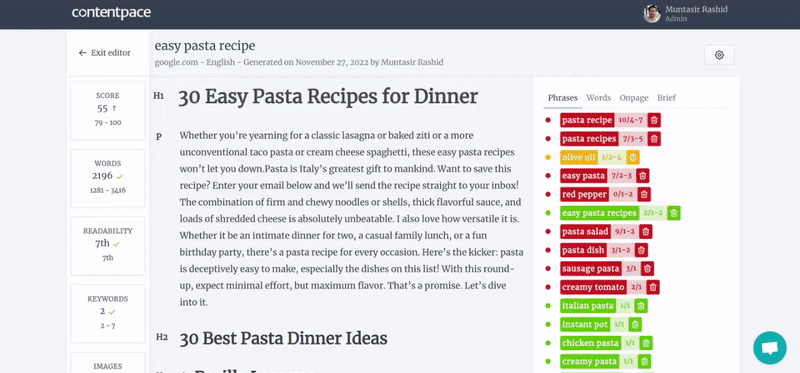Viewport: 800px width, 373px height.
Task: Open the chat support bubble
Action: pyautogui.click(x=770, y=348)
